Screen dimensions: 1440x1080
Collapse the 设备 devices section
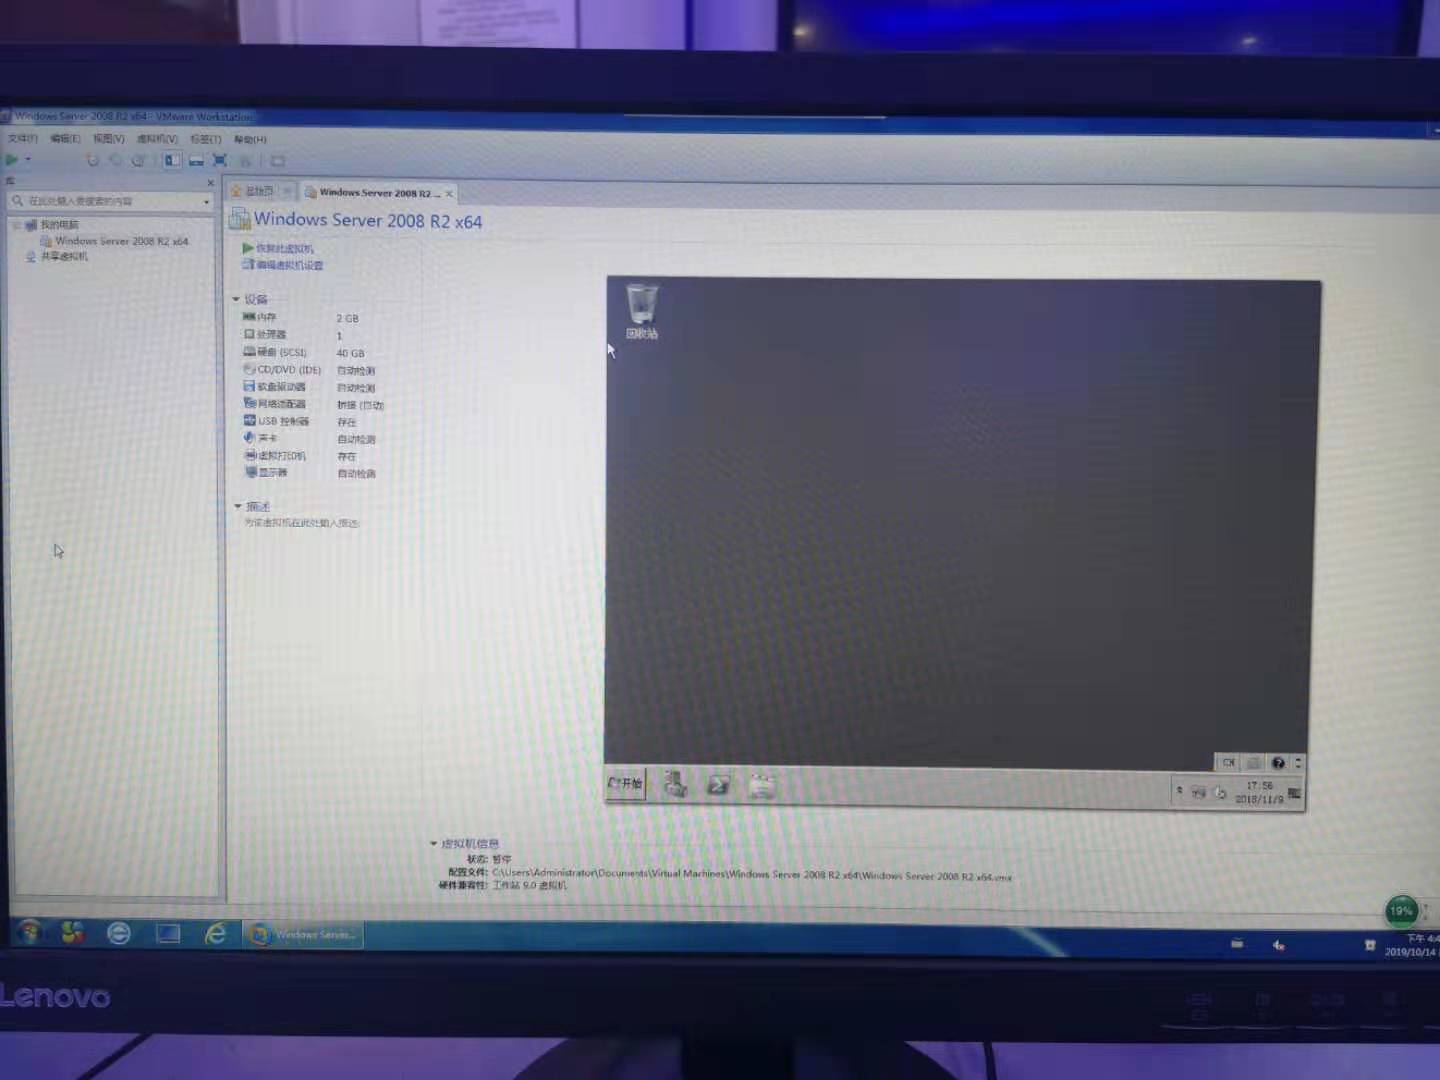(237, 299)
